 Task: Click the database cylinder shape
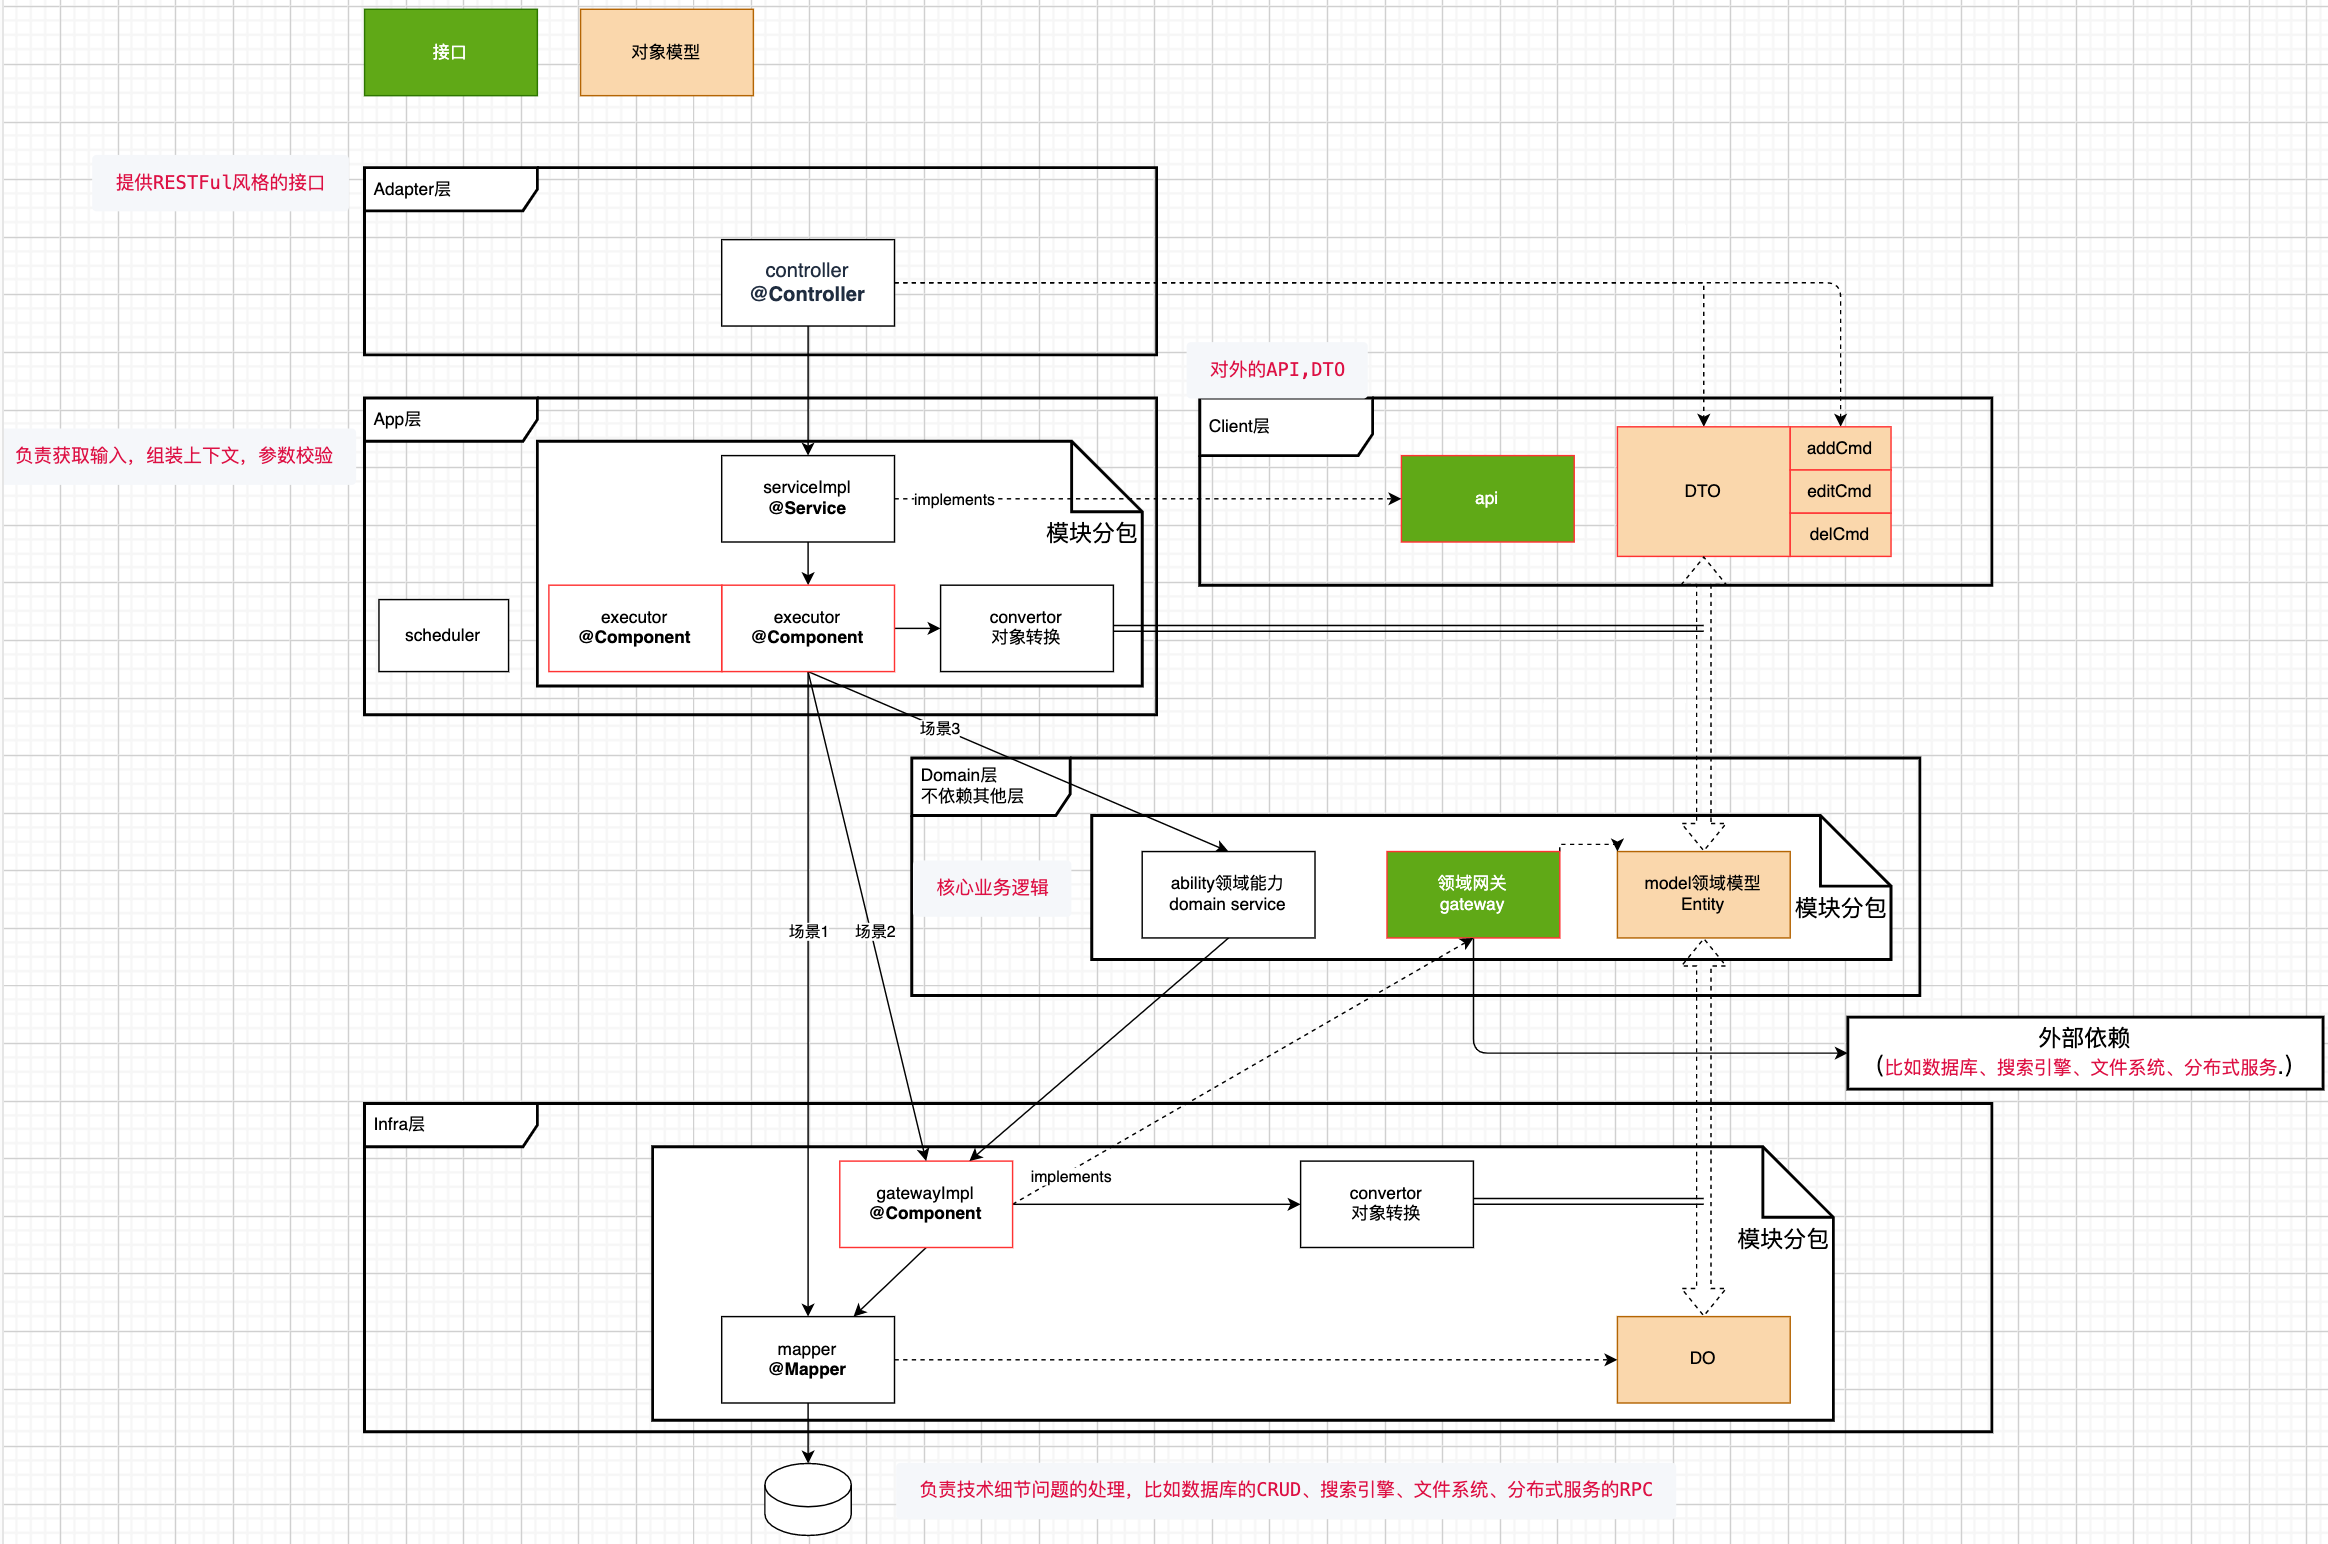tap(807, 1500)
